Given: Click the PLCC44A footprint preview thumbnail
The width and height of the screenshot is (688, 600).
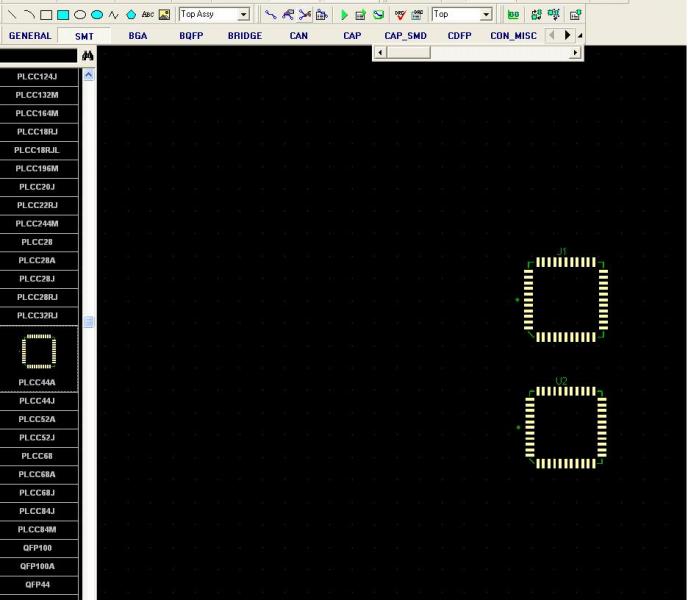Looking at the screenshot, I should 38,351.
